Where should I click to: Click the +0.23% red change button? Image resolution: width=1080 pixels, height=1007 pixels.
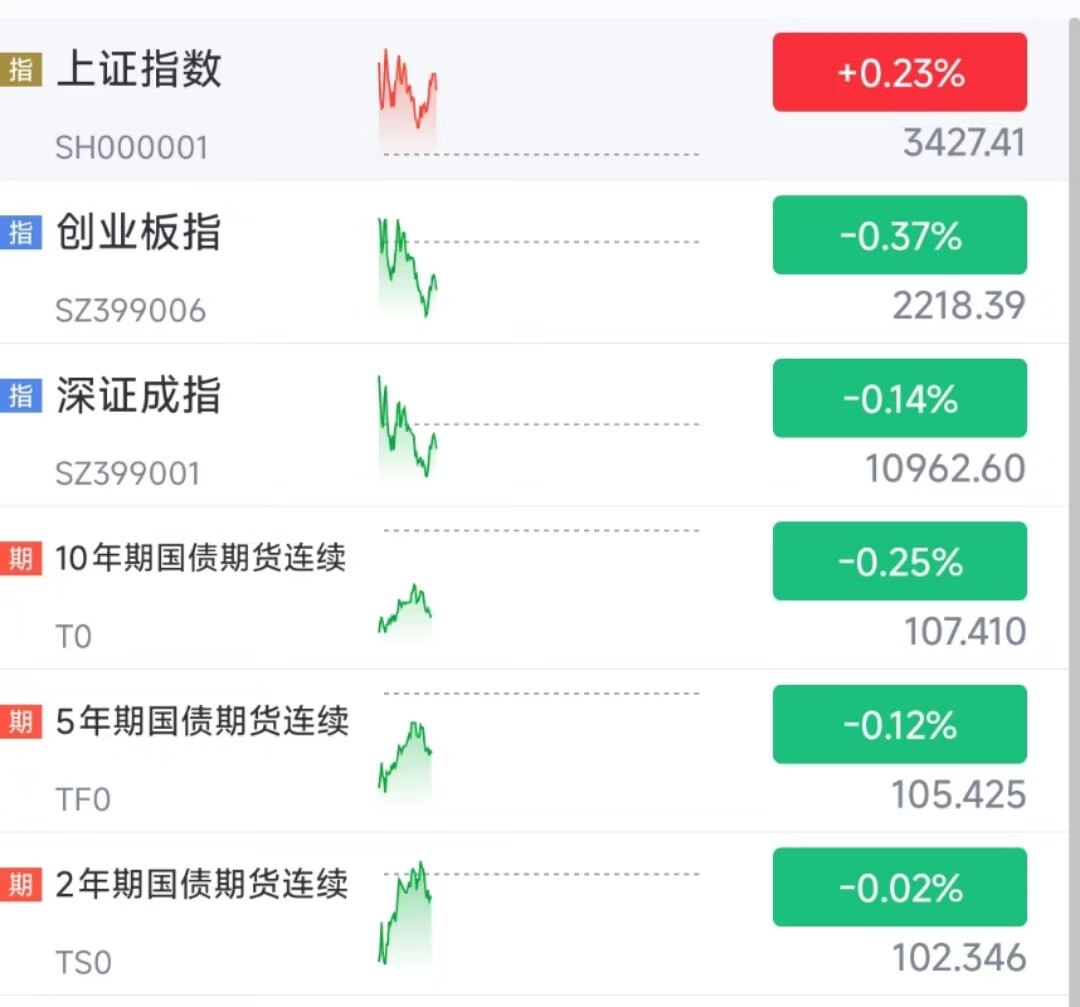(x=899, y=71)
